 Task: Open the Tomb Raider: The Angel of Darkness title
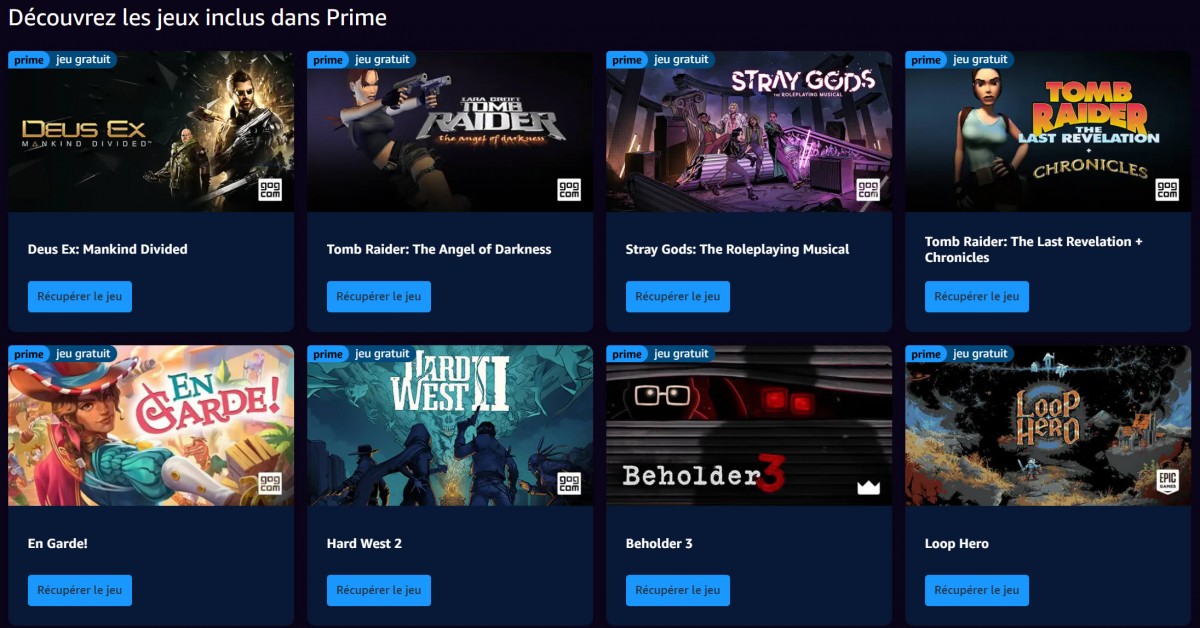[439, 249]
